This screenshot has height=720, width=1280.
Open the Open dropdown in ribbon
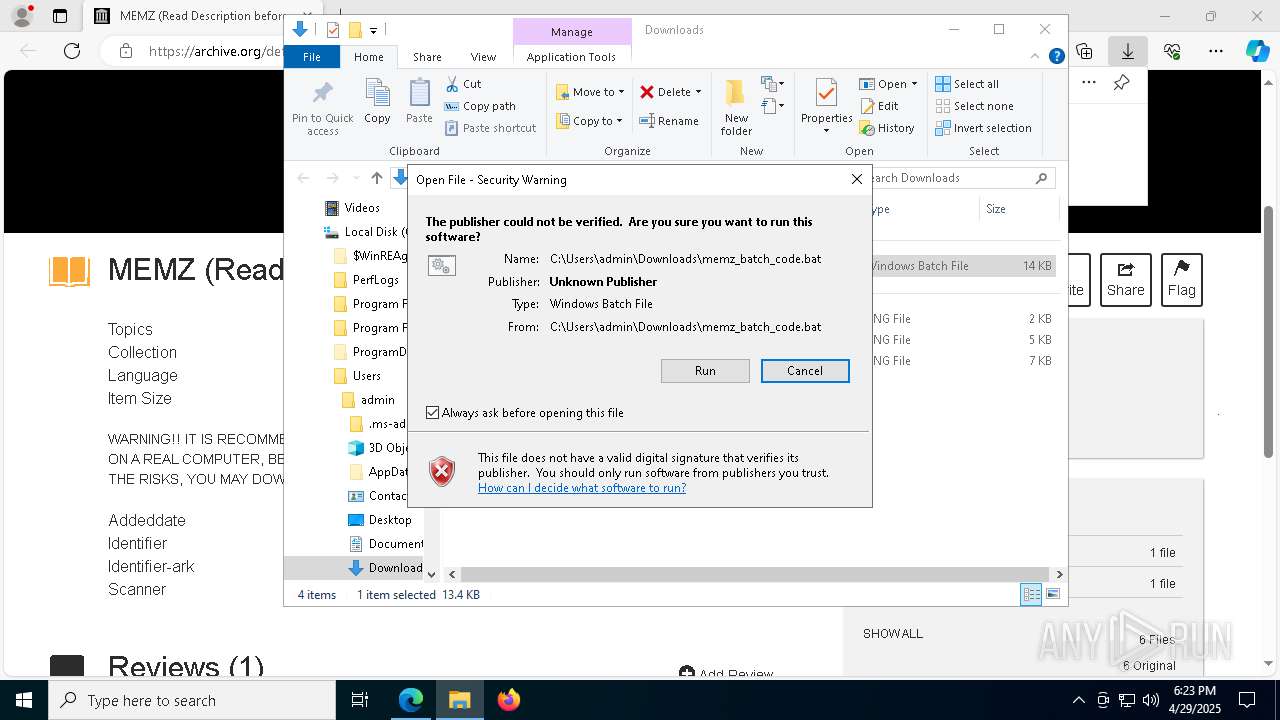pos(888,84)
